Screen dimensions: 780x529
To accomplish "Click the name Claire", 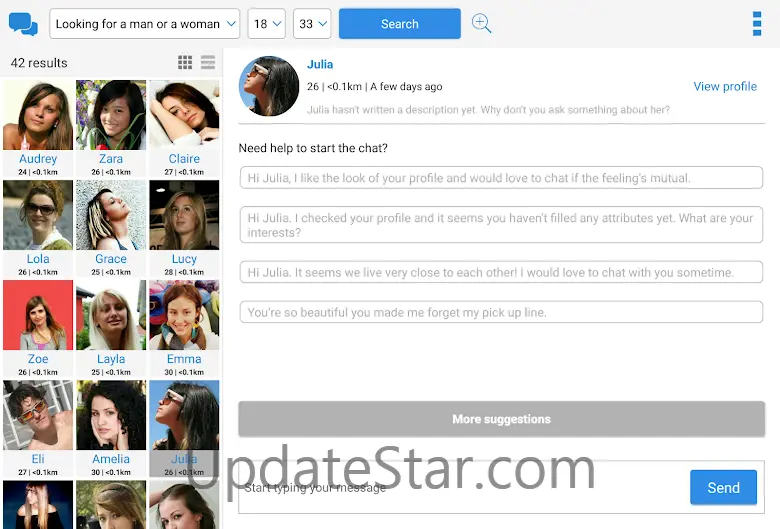I will click(x=184, y=159).
